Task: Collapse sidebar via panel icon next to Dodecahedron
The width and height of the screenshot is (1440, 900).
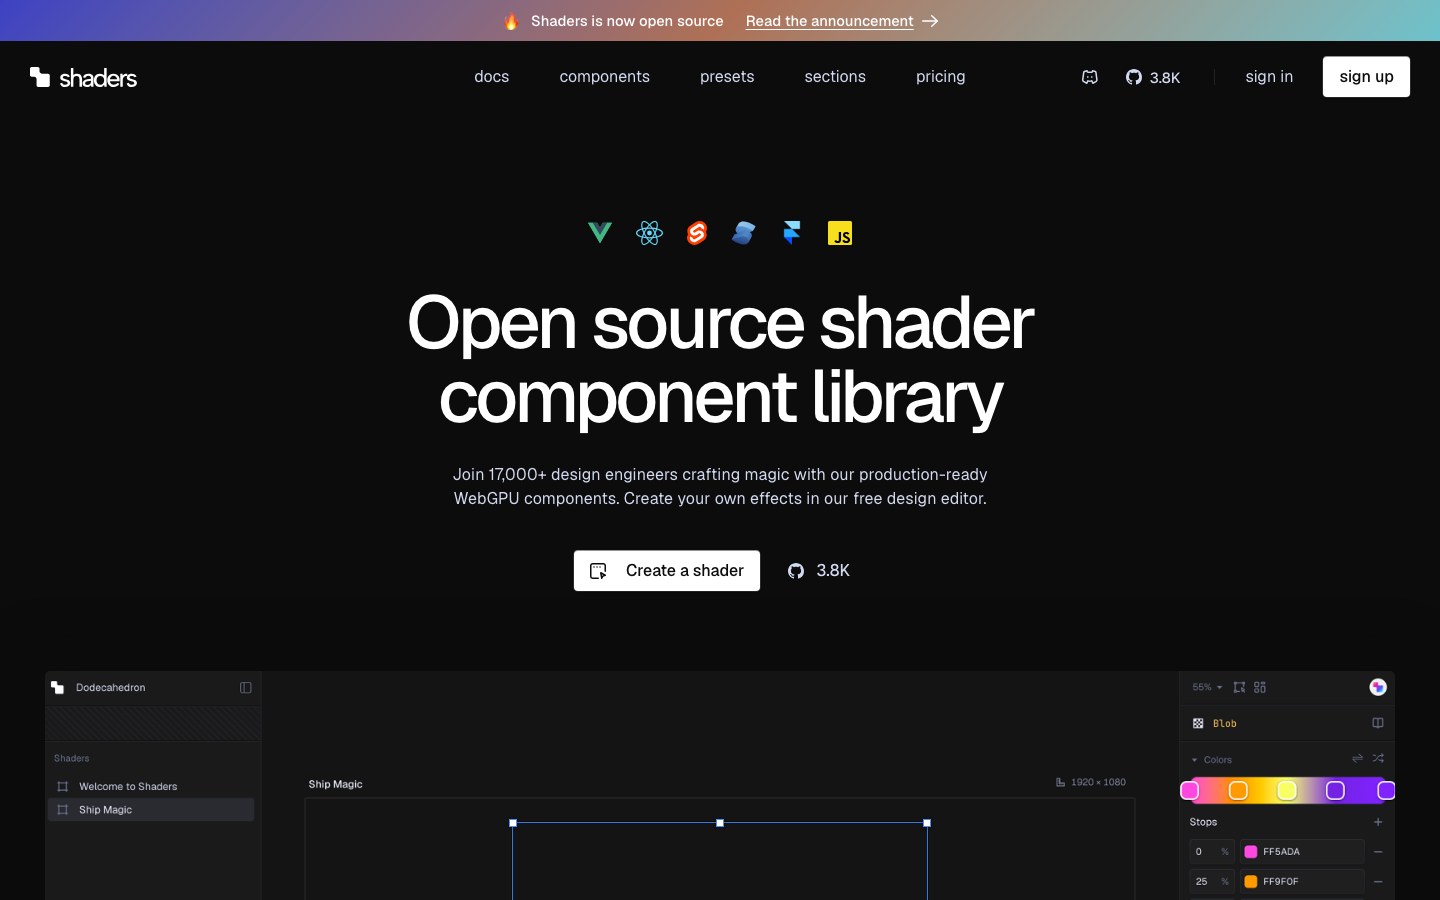Action: pos(246,688)
